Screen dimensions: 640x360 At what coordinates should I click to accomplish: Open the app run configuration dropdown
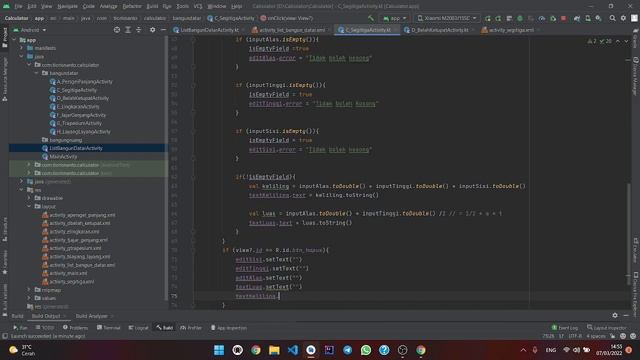[394, 18]
